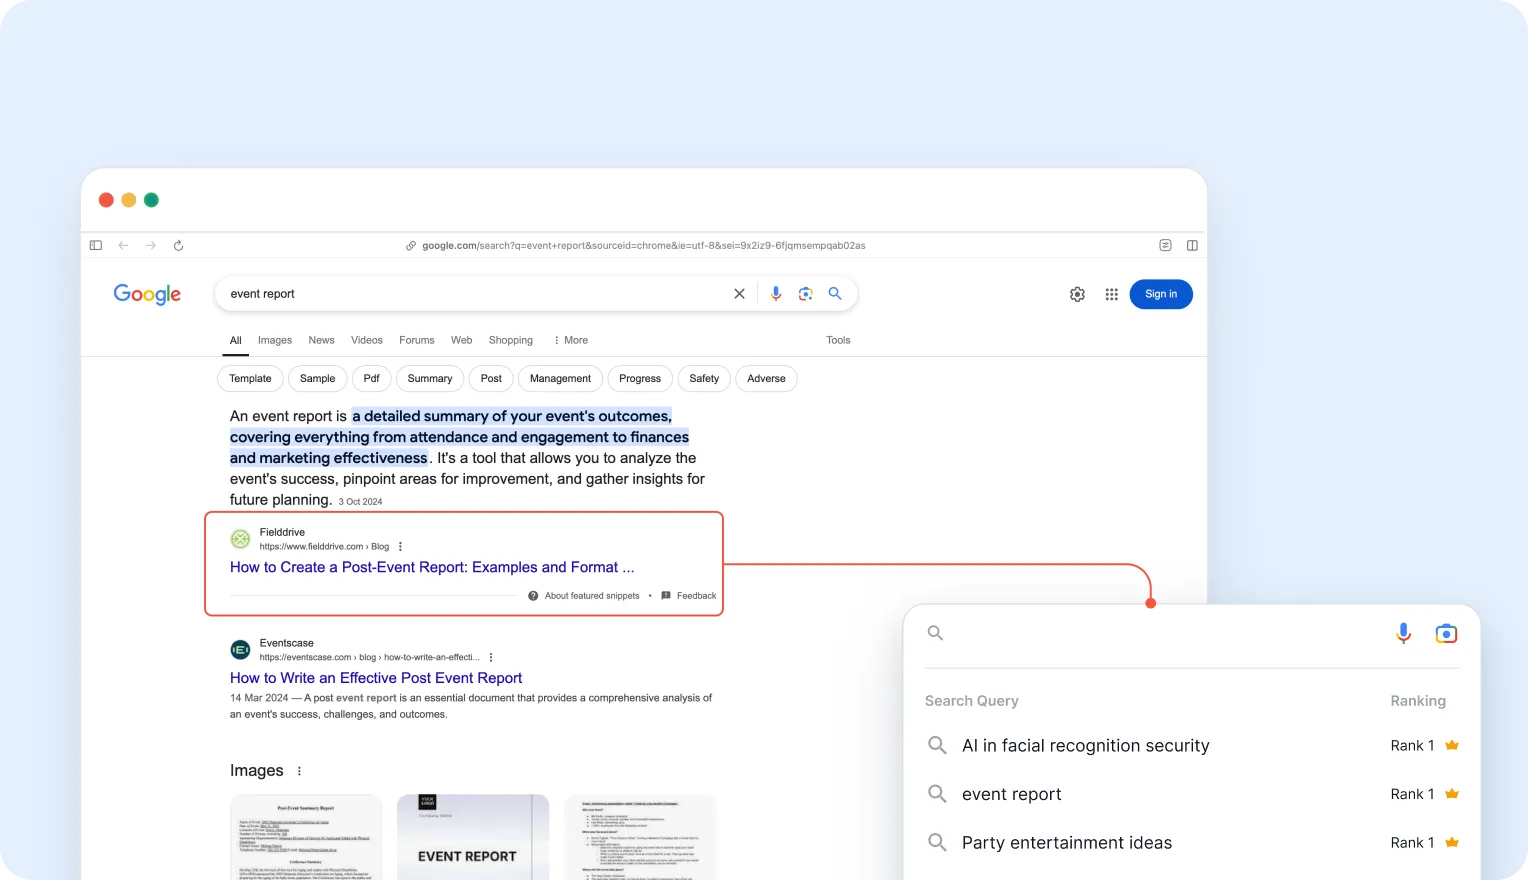The height and width of the screenshot is (880, 1528).
Task: Click the Sign in button
Action: (x=1161, y=294)
